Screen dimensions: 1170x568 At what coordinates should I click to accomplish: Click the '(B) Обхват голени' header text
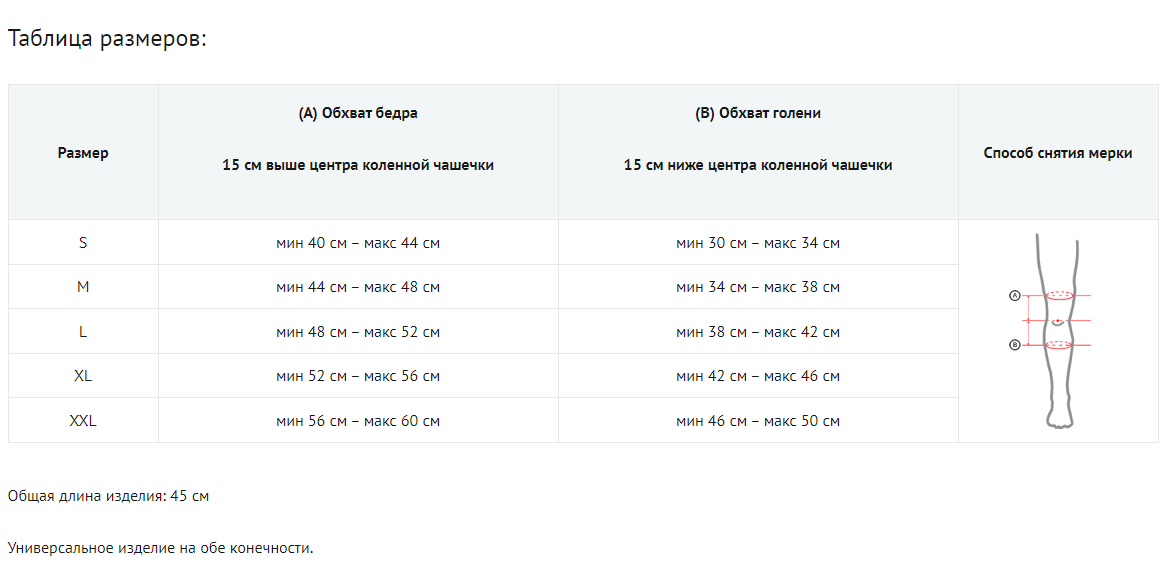point(758,113)
